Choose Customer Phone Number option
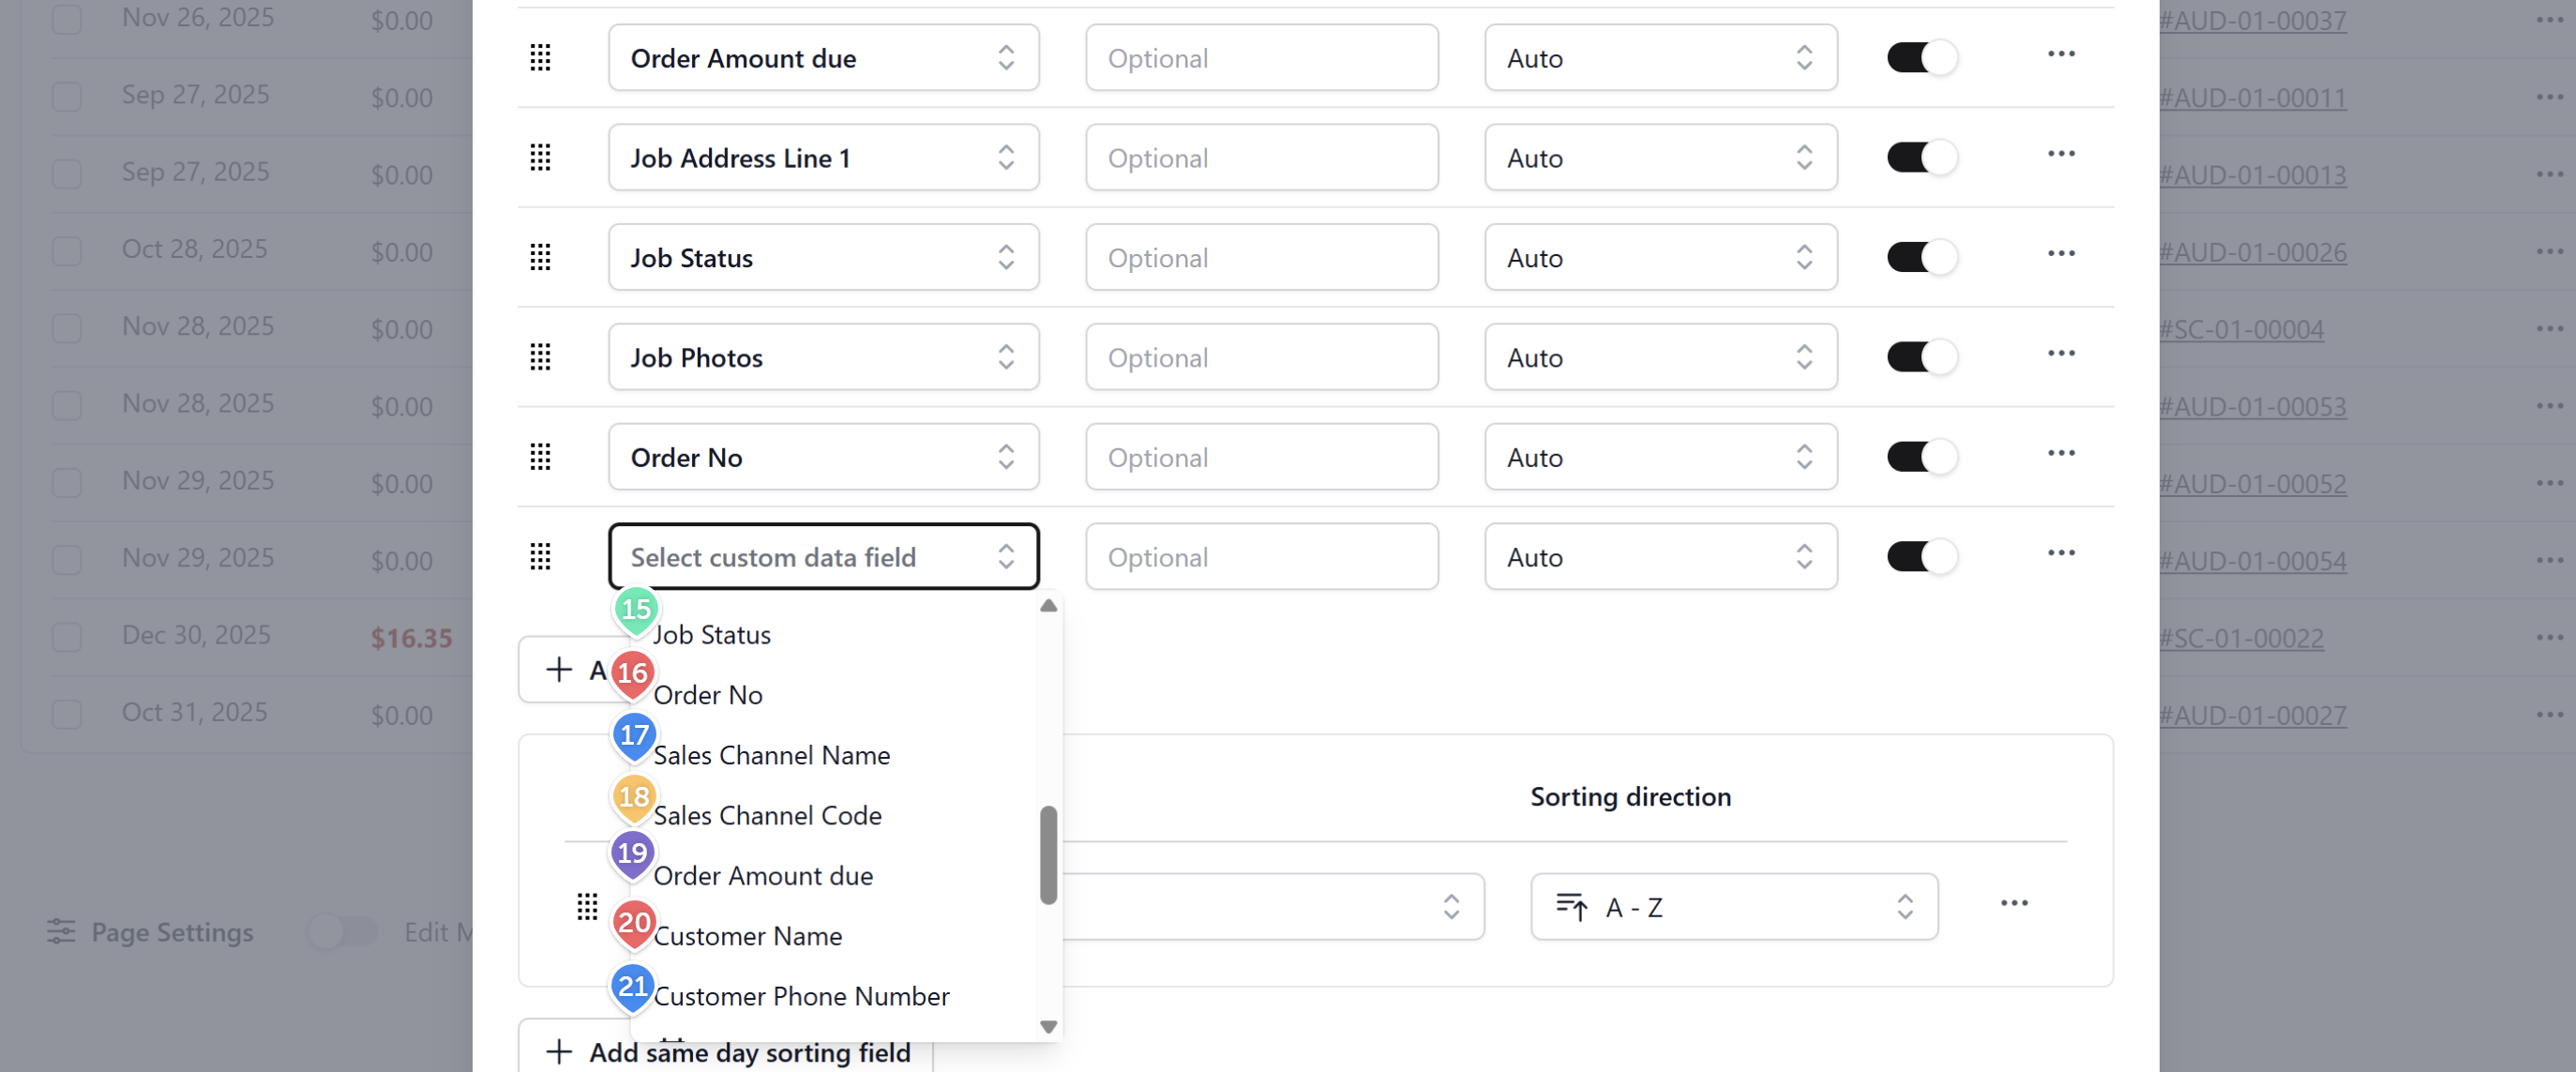2576x1072 pixels. [801, 997]
